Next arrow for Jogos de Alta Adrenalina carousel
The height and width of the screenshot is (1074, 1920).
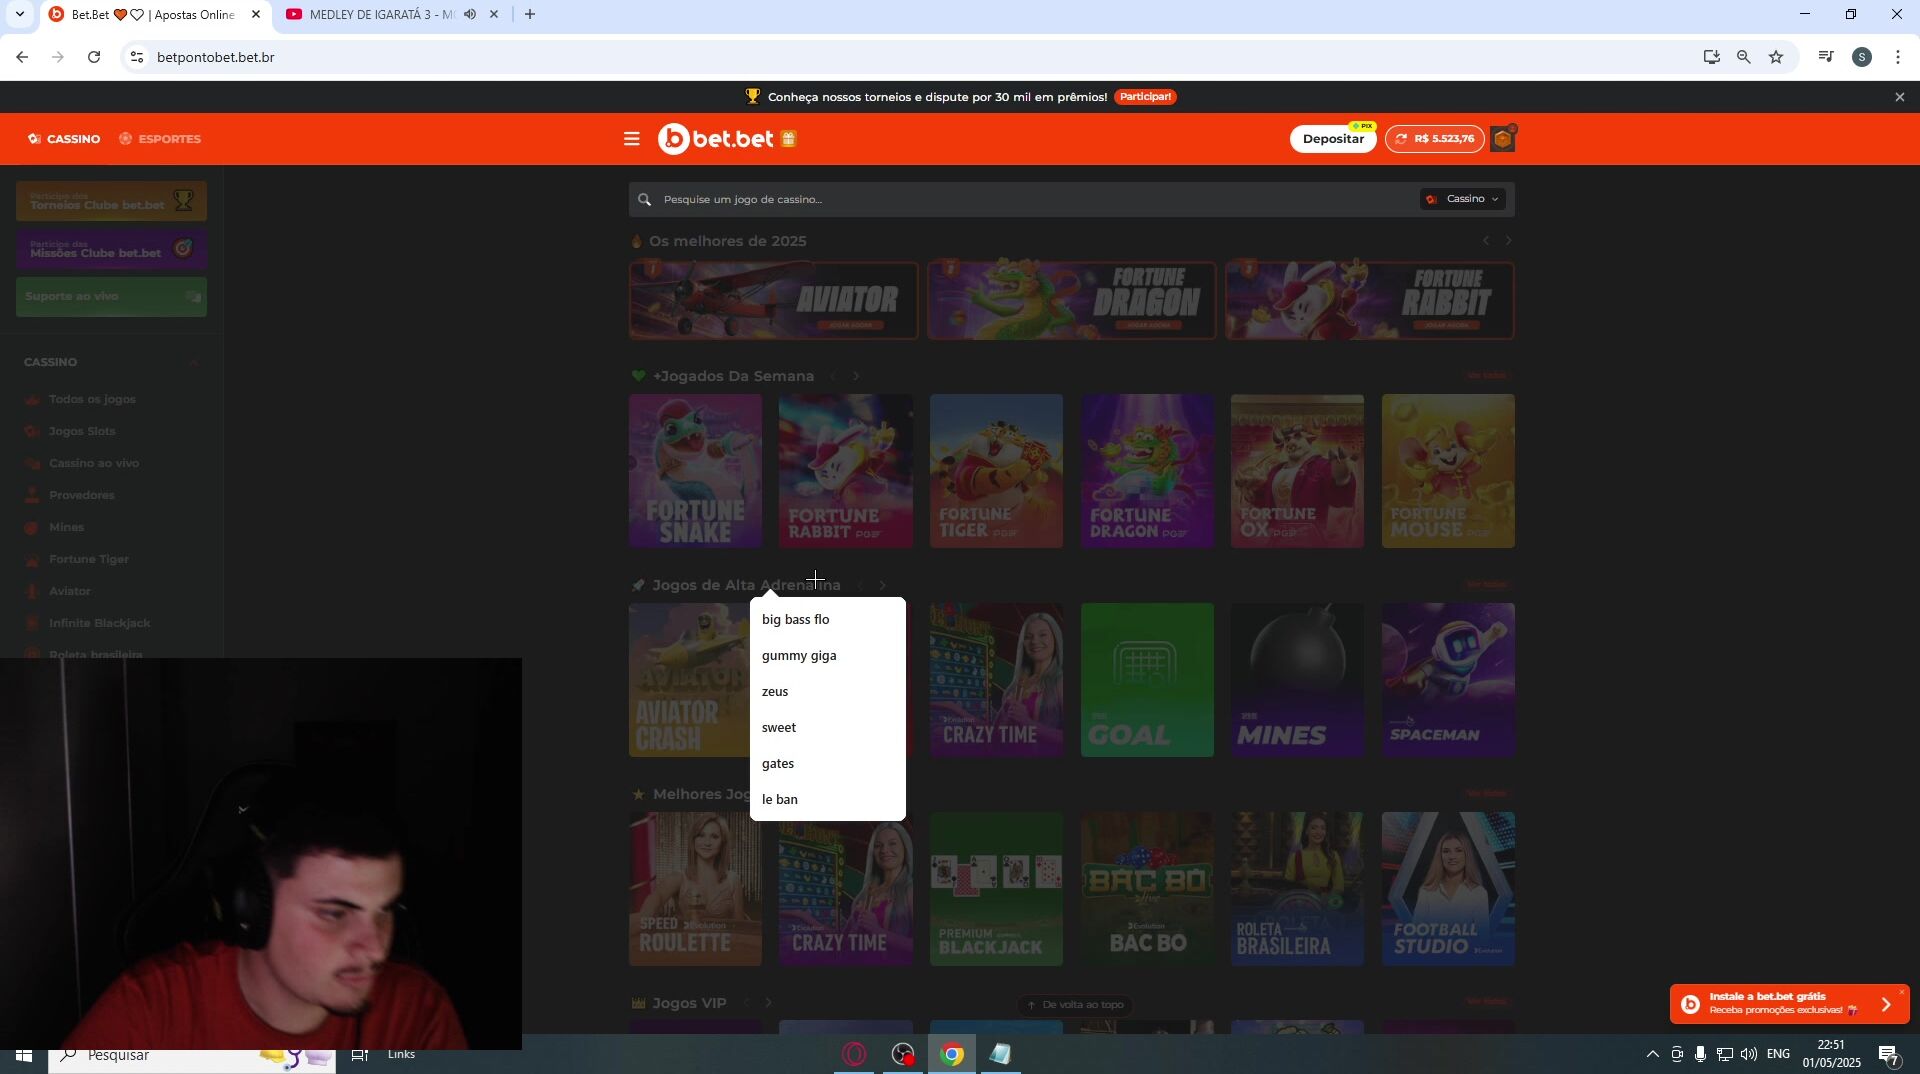coord(883,585)
